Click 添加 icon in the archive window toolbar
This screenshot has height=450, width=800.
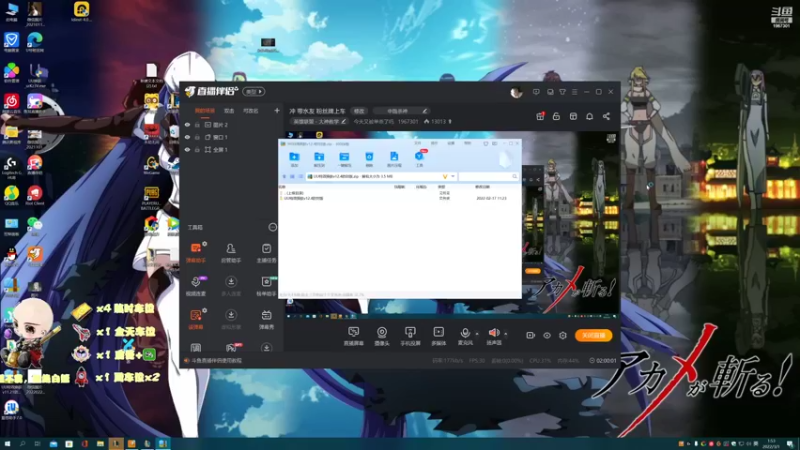[x=294, y=159]
